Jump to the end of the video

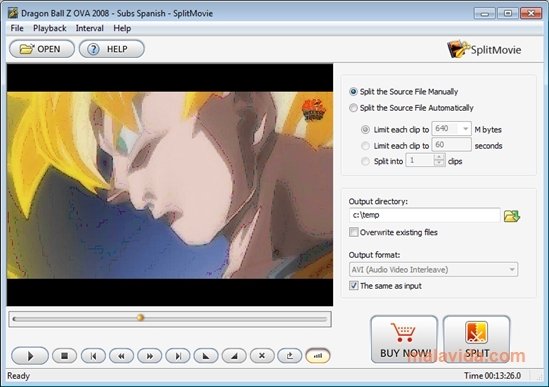(x=178, y=356)
